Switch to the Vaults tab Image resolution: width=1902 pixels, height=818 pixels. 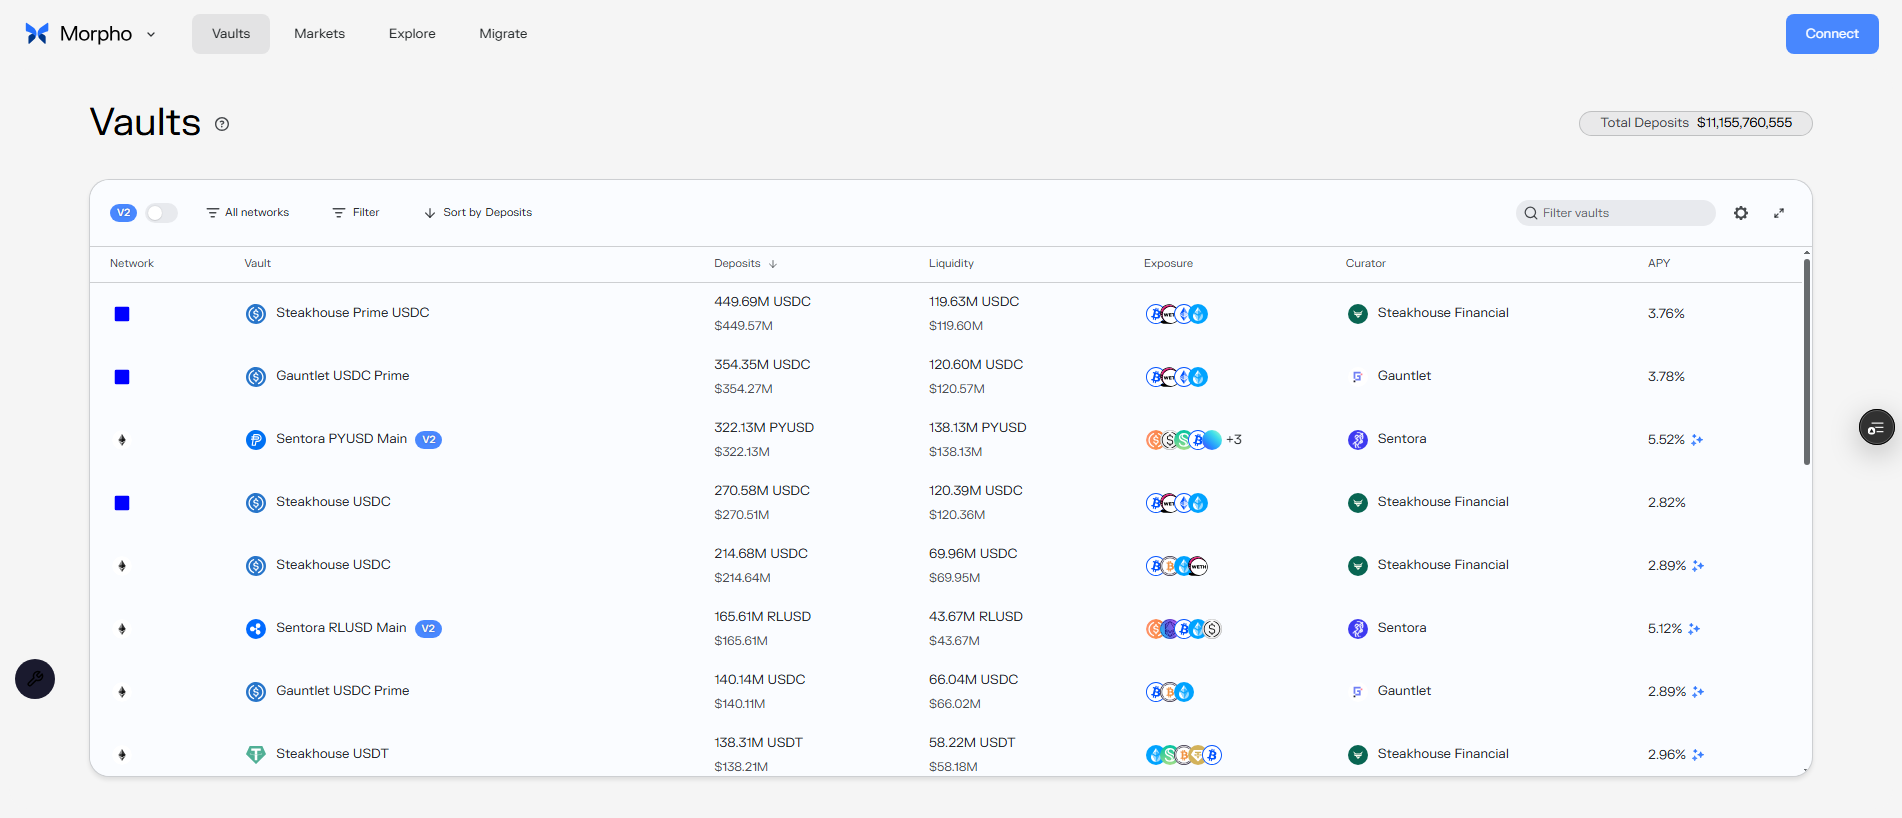231,34
